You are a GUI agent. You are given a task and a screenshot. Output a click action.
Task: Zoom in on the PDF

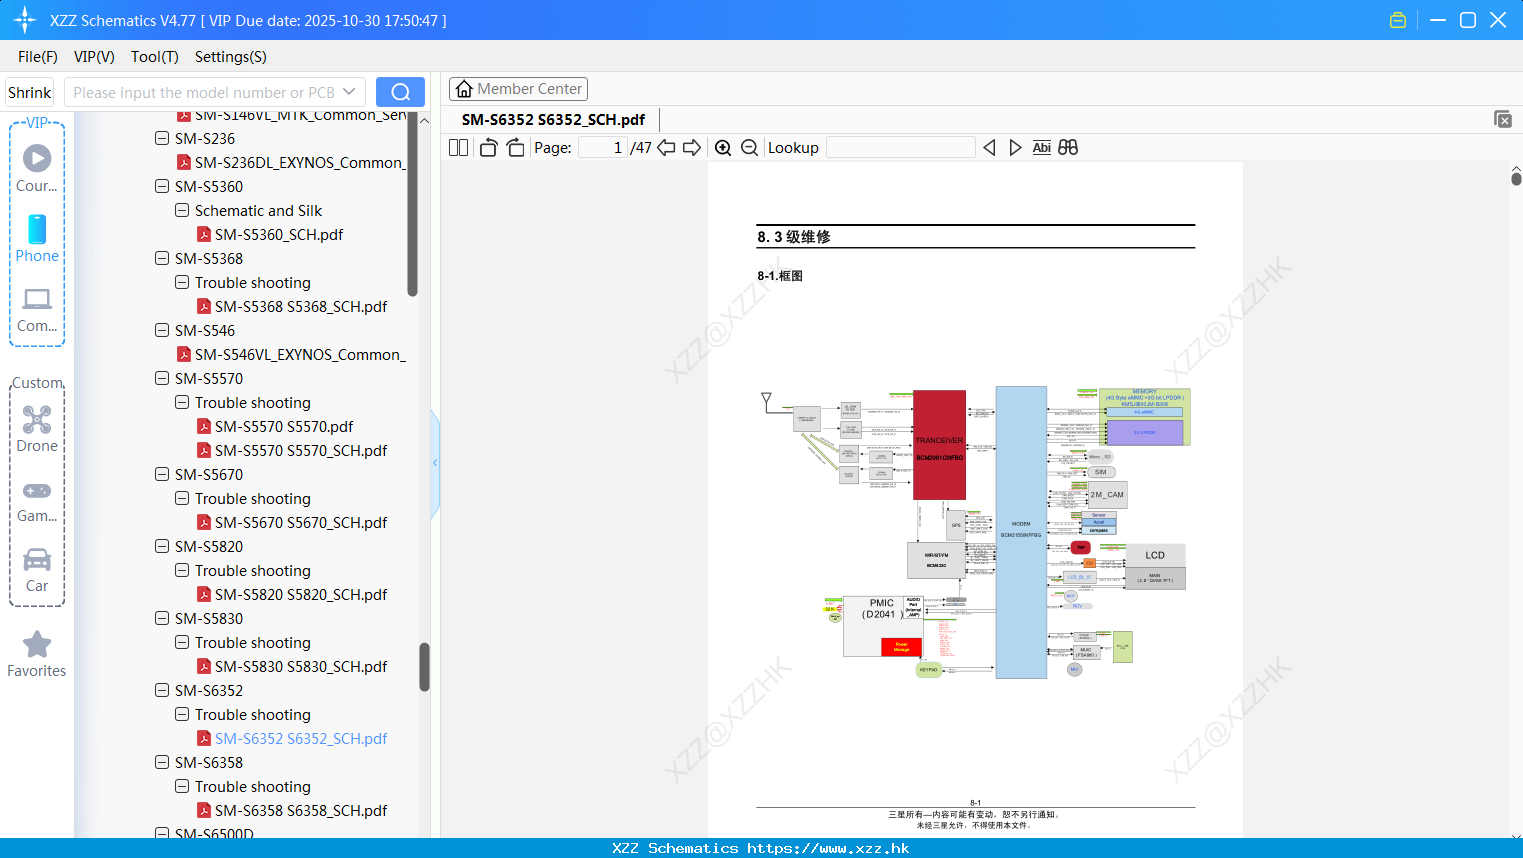click(723, 148)
